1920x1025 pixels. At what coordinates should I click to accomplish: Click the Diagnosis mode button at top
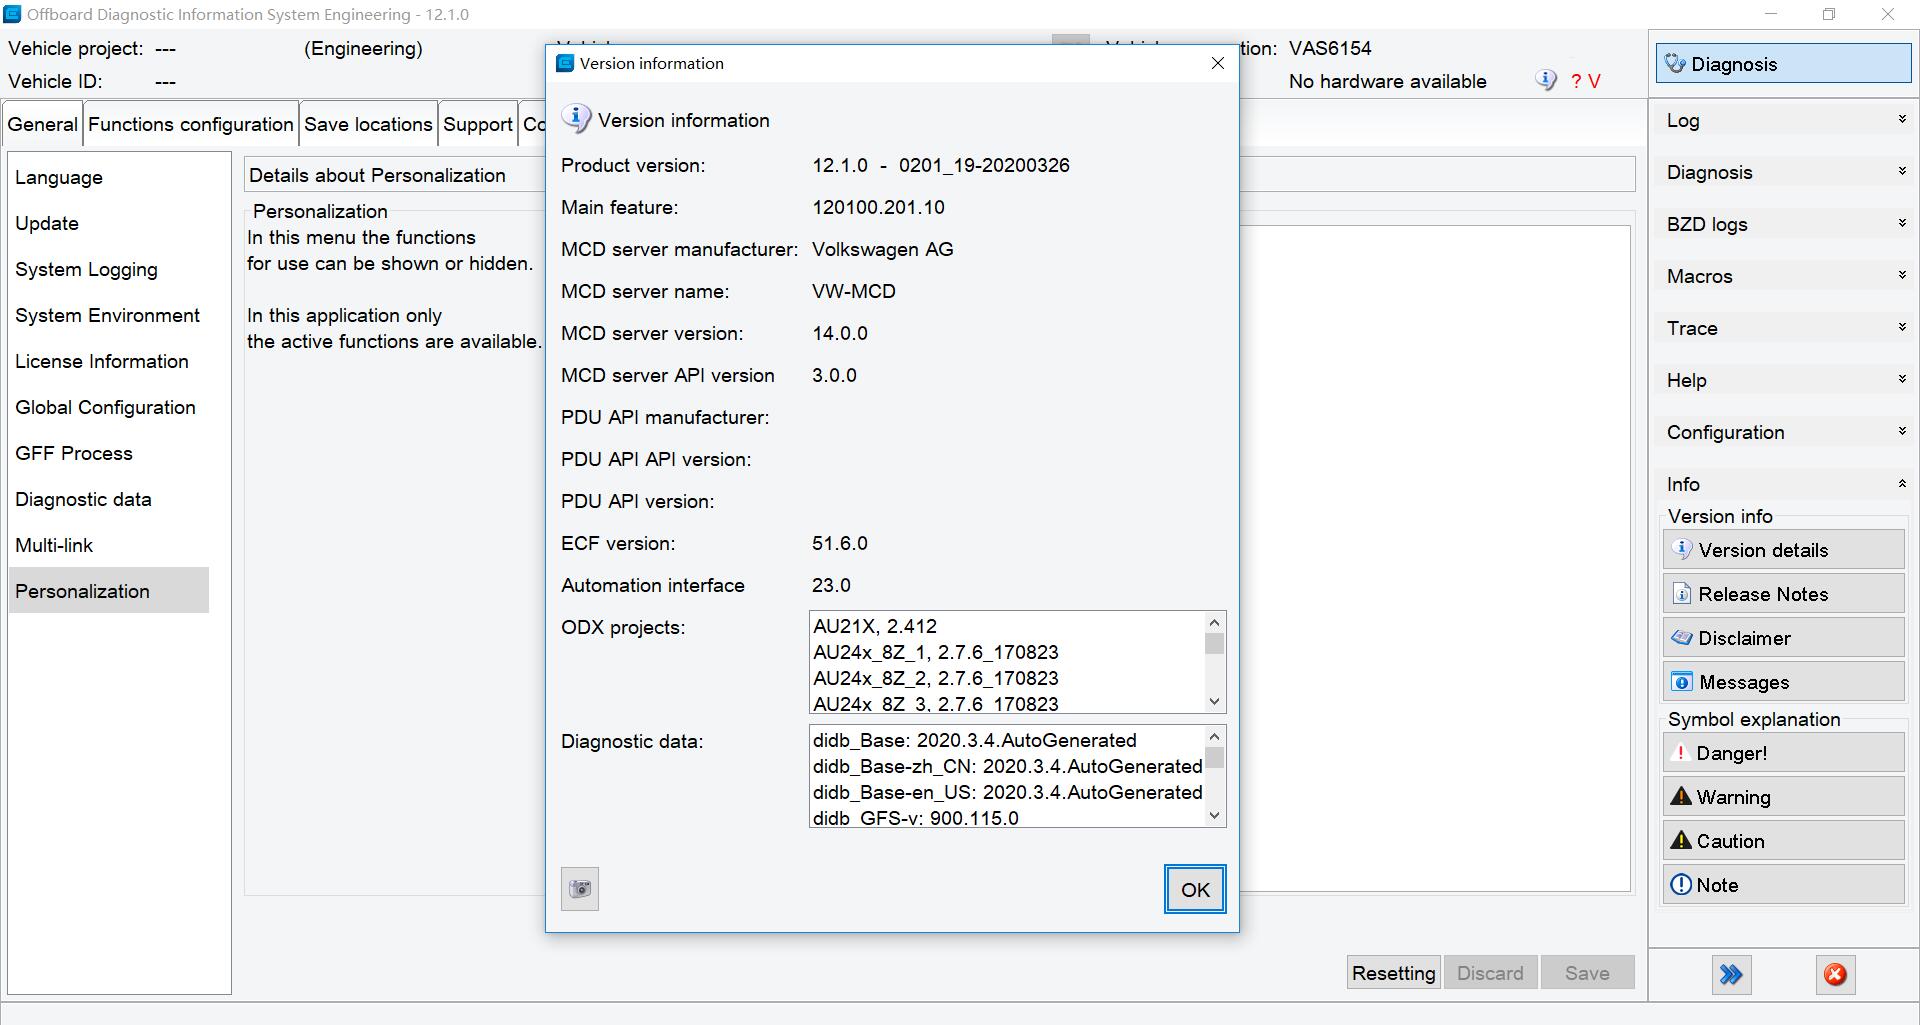coord(1783,64)
